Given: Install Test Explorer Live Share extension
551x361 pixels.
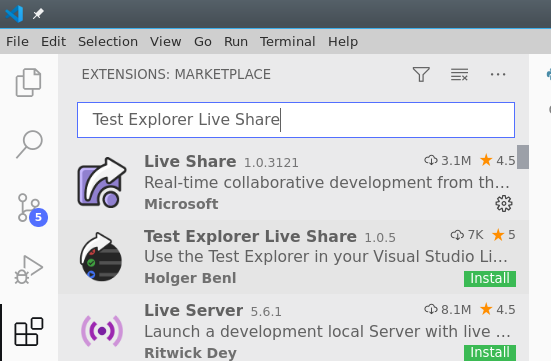Looking at the screenshot, I should (490, 278).
